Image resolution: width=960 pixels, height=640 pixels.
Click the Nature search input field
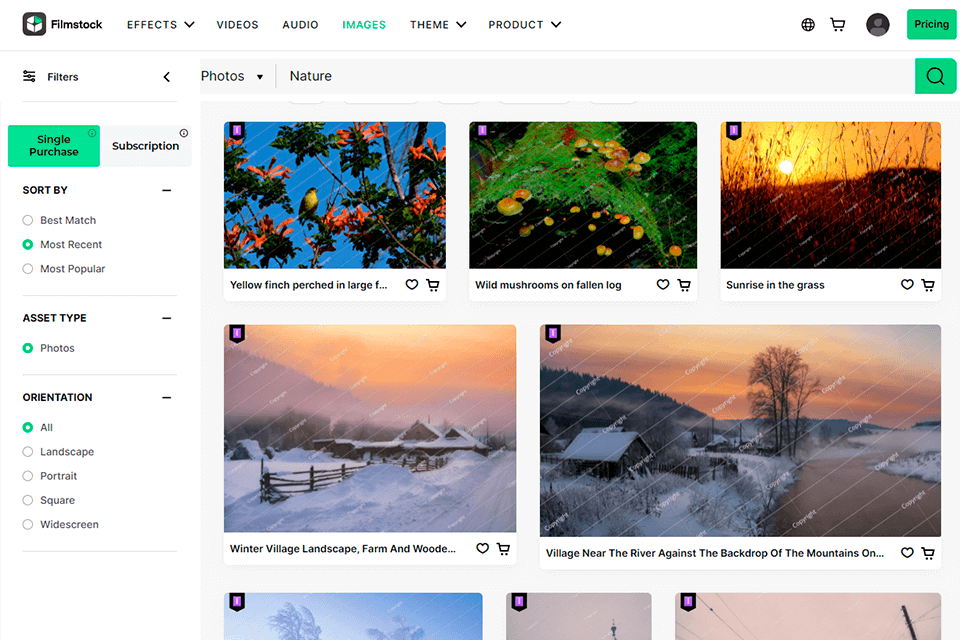595,76
